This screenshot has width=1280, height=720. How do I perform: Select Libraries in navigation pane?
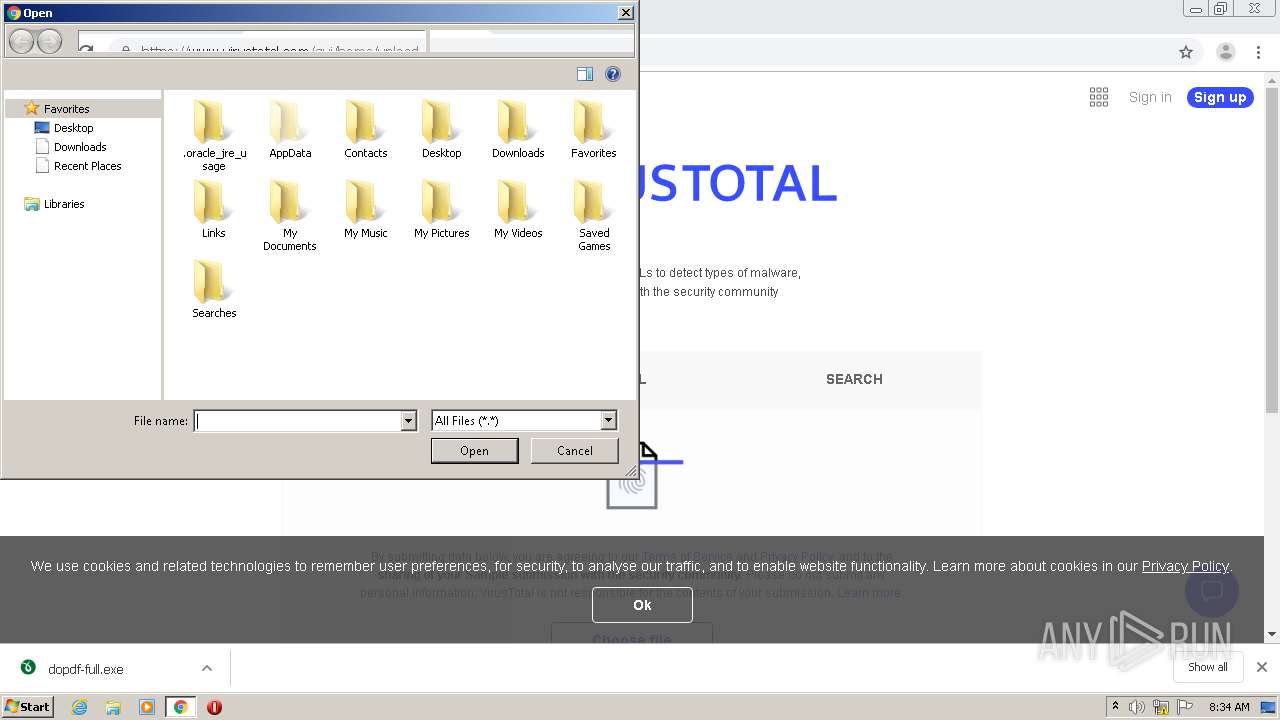tap(64, 204)
